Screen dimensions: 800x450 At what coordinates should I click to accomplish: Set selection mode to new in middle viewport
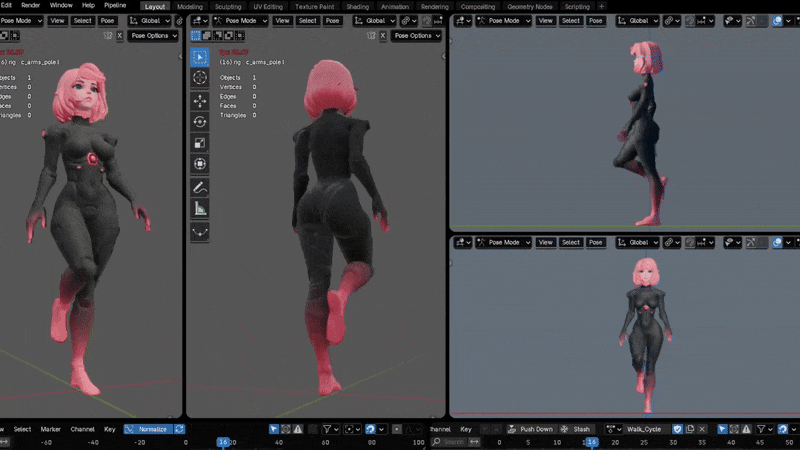[196, 36]
